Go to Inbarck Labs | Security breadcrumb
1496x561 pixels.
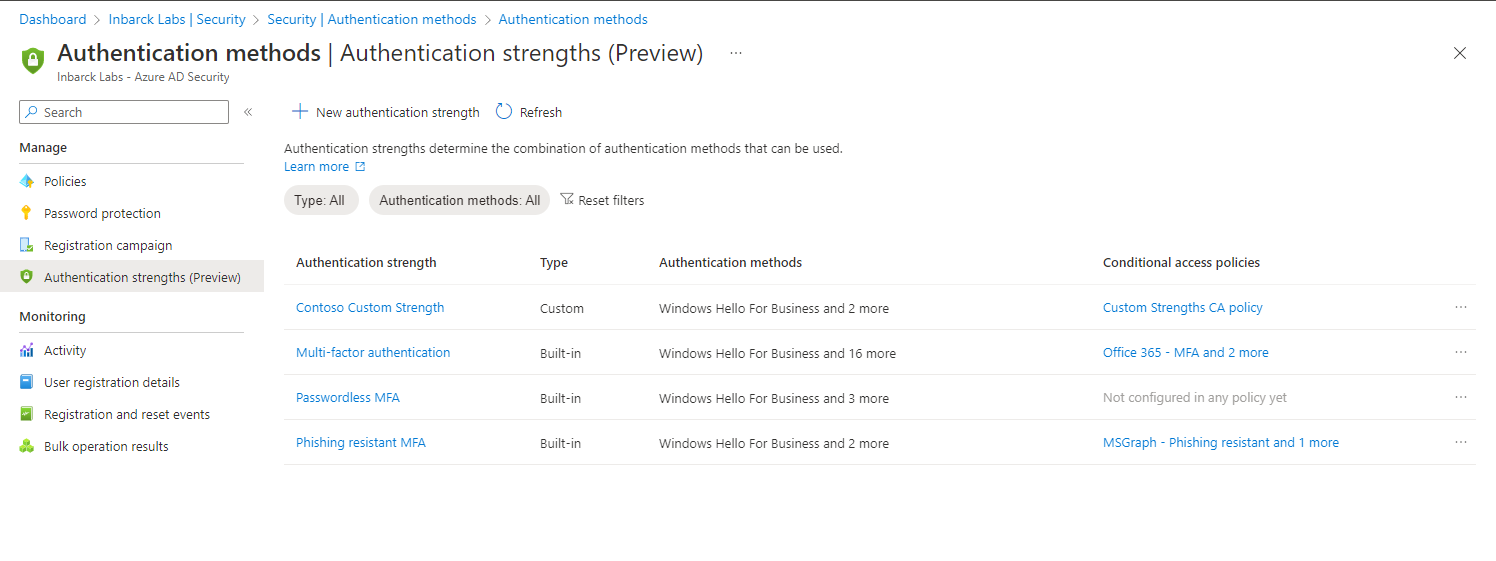[177, 19]
